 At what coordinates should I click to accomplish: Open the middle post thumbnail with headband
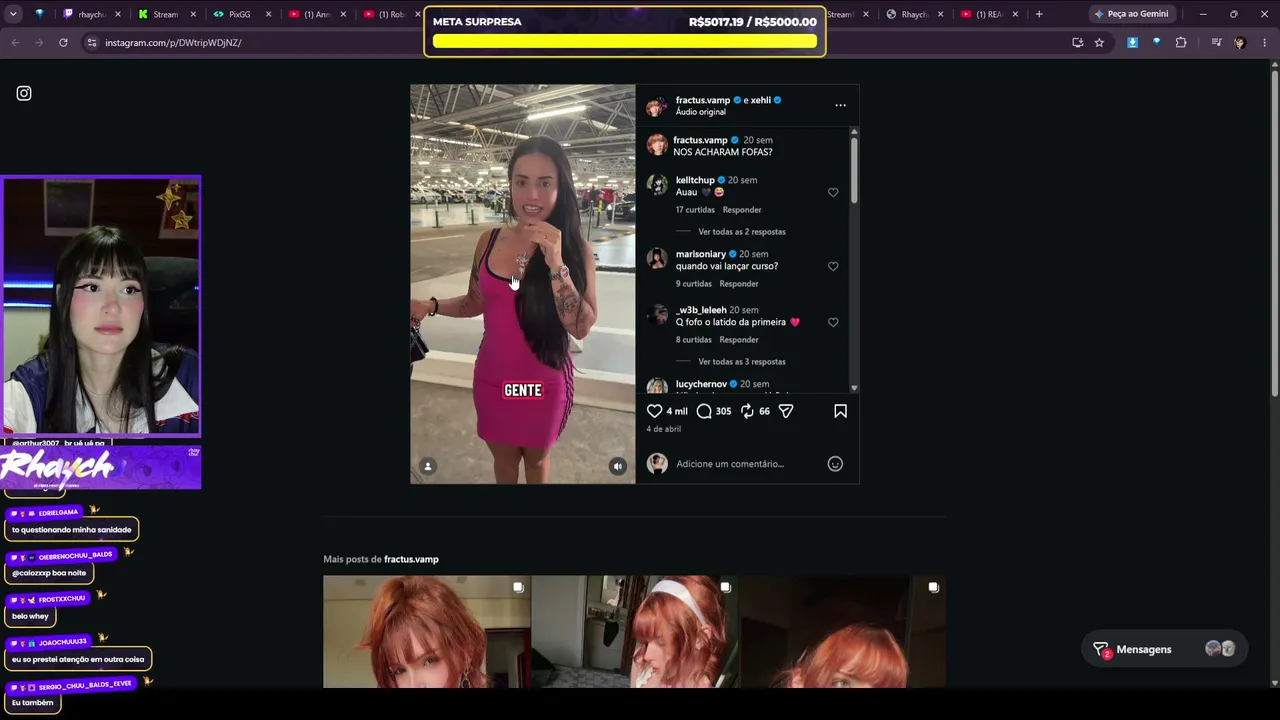635,631
